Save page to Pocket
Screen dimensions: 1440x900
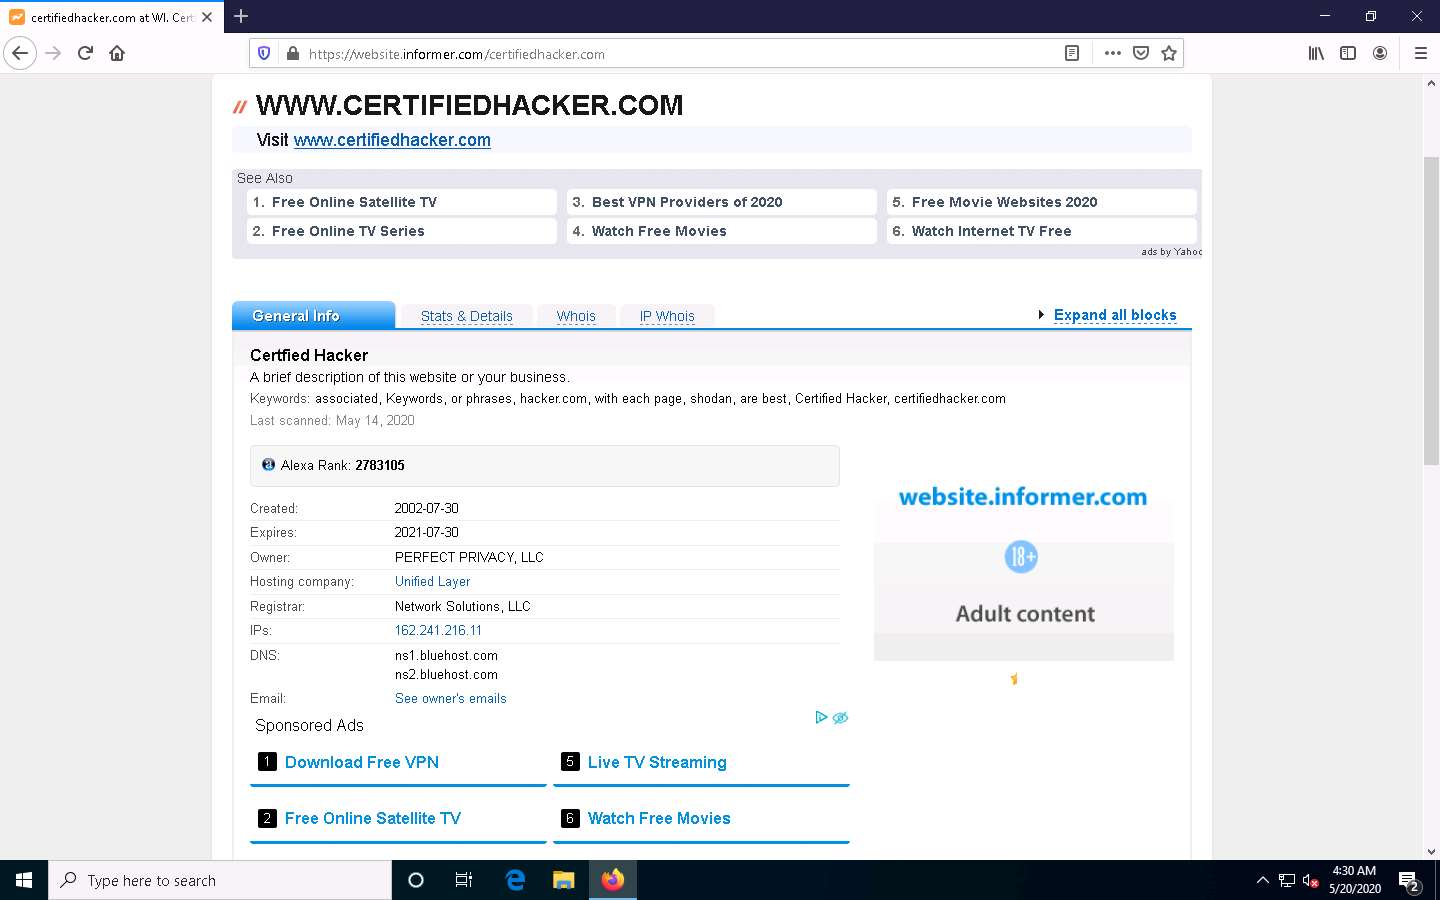coord(1141,54)
